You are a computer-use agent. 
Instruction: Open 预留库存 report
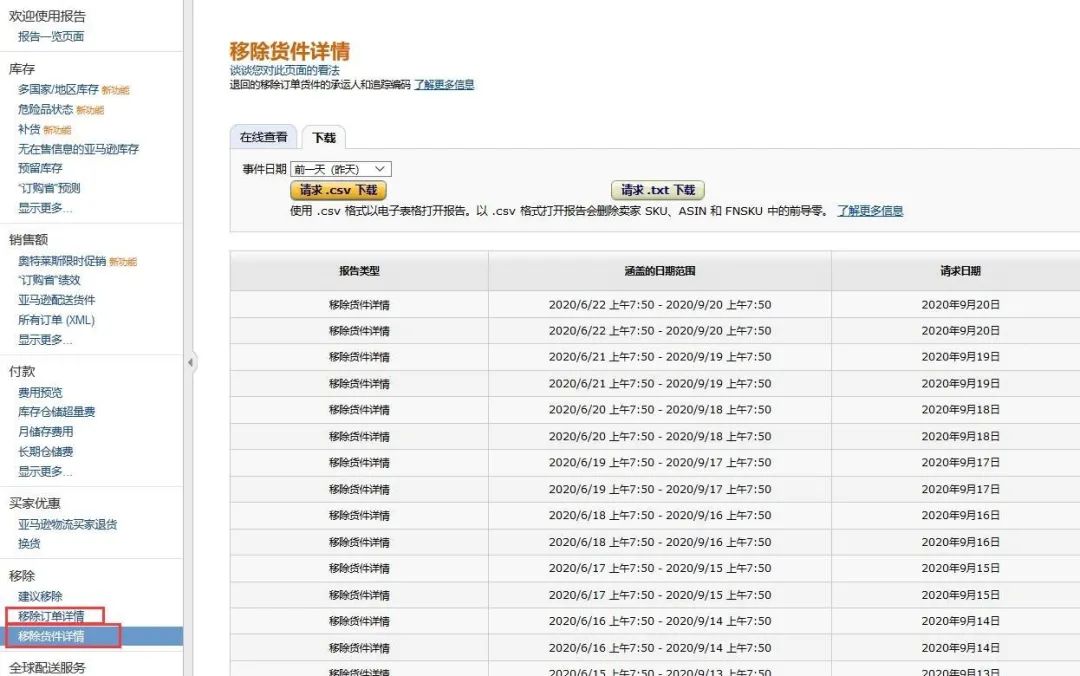coord(40,168)
